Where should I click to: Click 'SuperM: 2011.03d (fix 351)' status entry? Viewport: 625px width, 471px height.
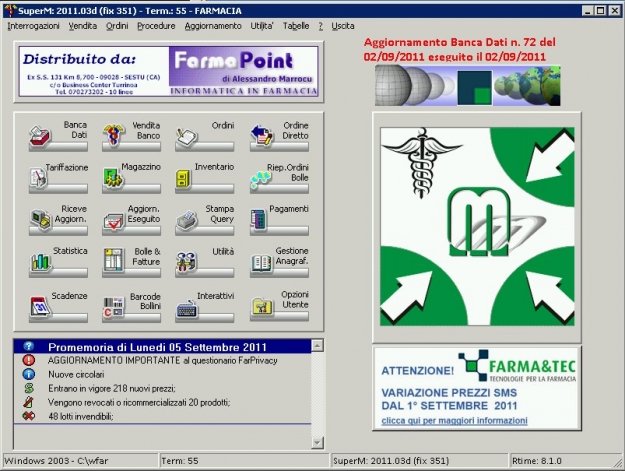[419, 461]
